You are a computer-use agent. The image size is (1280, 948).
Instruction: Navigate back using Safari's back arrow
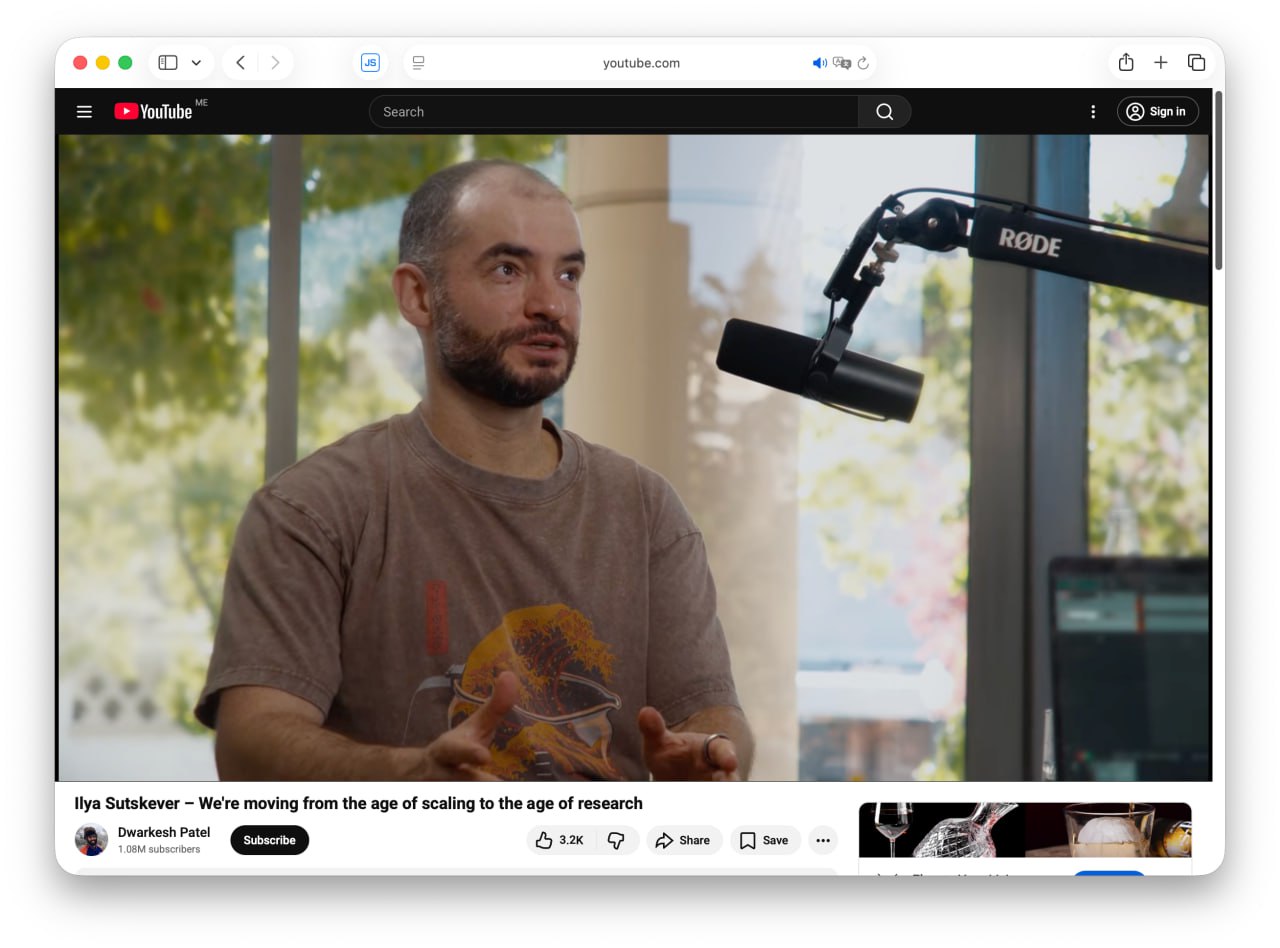(x=240, y=62)
